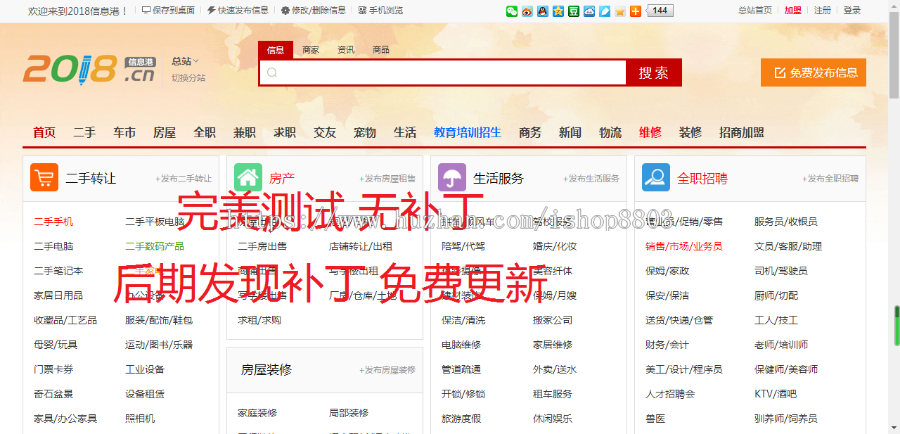The width and height of the screenshot is (900, 434).
Task: Click the blue cloud share icon
Action: pyautogui.click(x=589, y=11)
